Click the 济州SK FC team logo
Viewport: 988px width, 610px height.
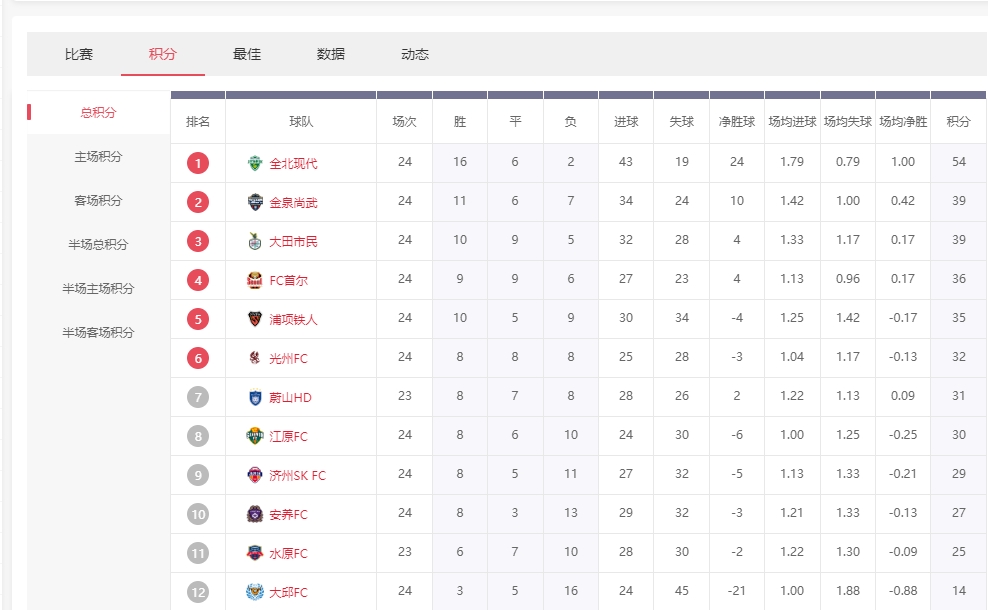tap(255, 475)
